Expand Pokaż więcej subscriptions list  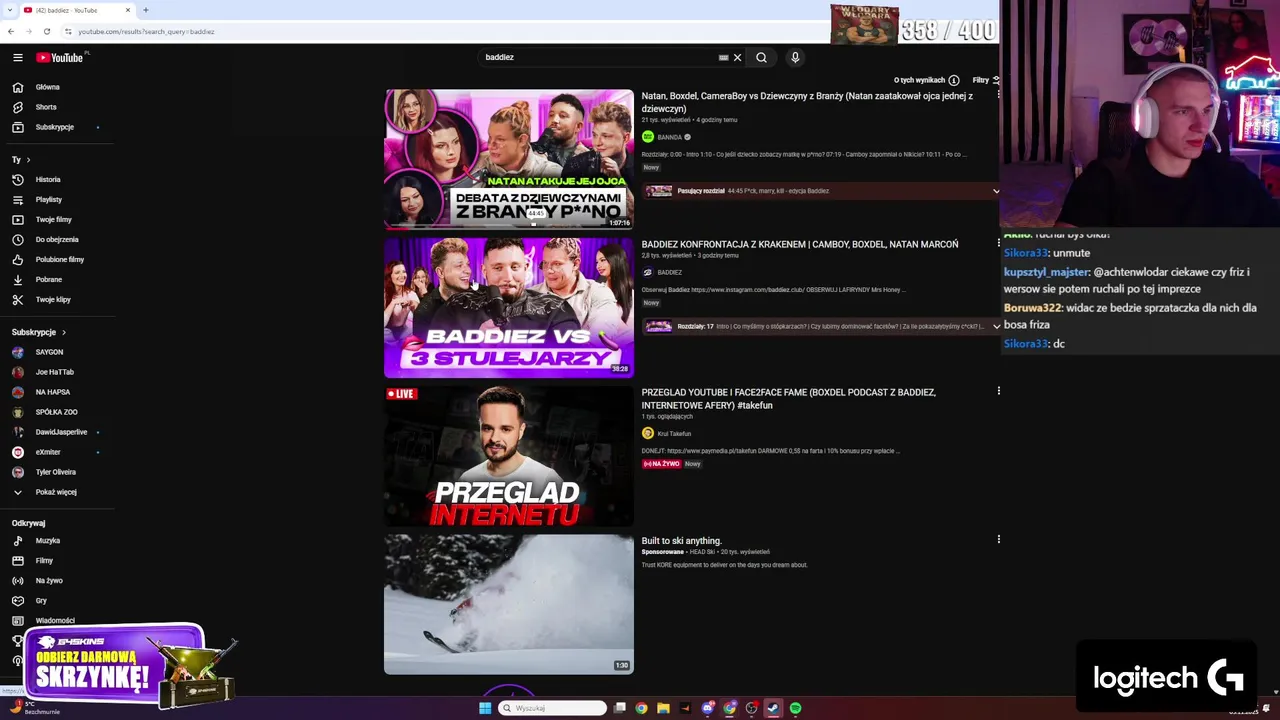click(56, 492)
